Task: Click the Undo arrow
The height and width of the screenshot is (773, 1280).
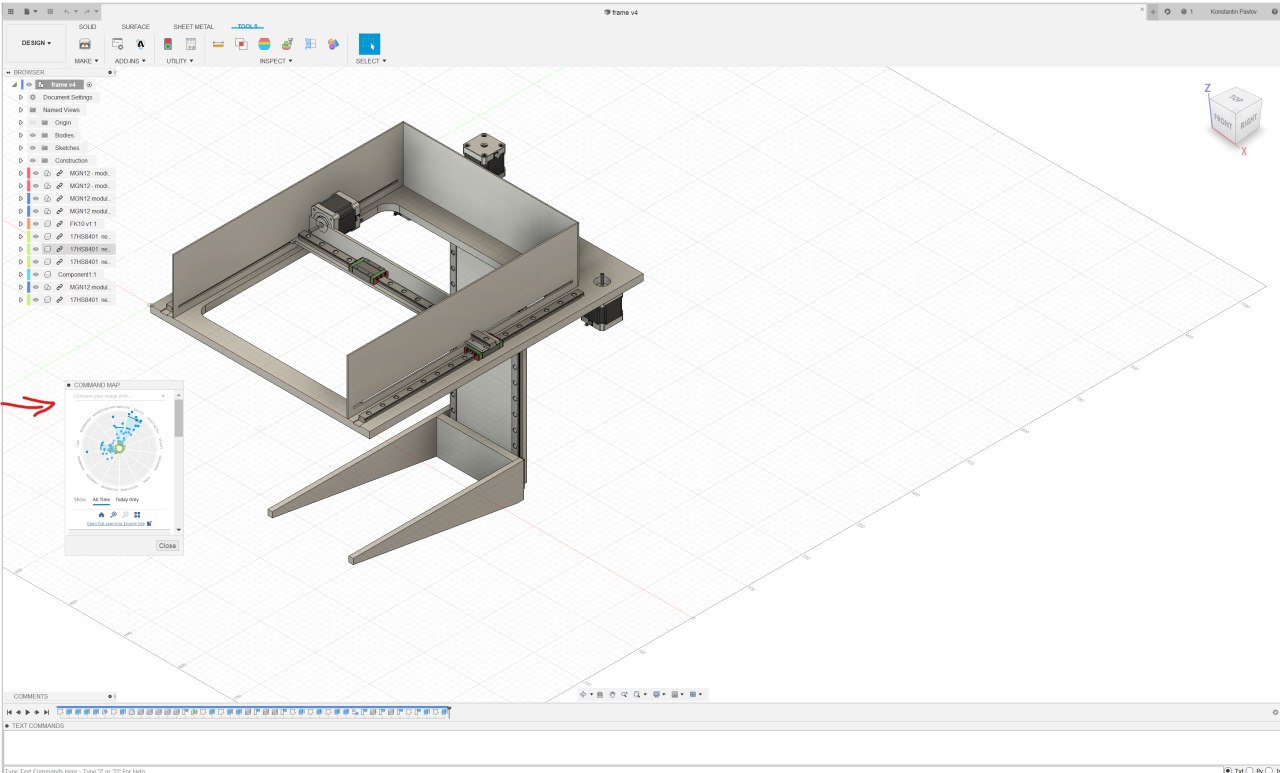Action: coord(67,11)
